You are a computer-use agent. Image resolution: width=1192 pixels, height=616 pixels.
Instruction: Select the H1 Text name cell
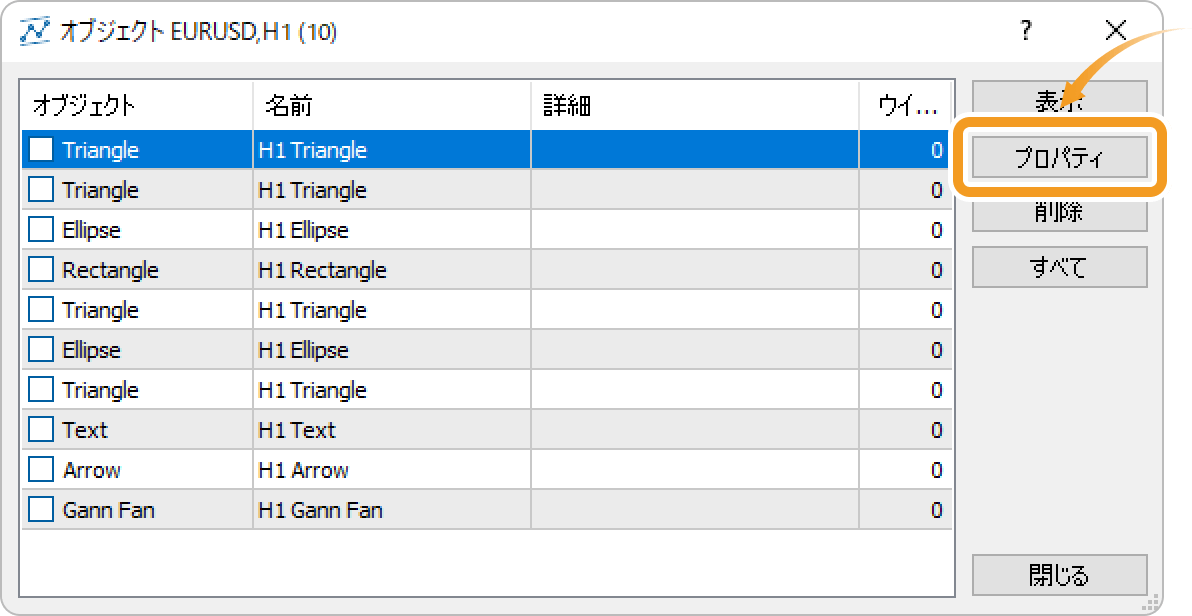[x=392, y=430]
